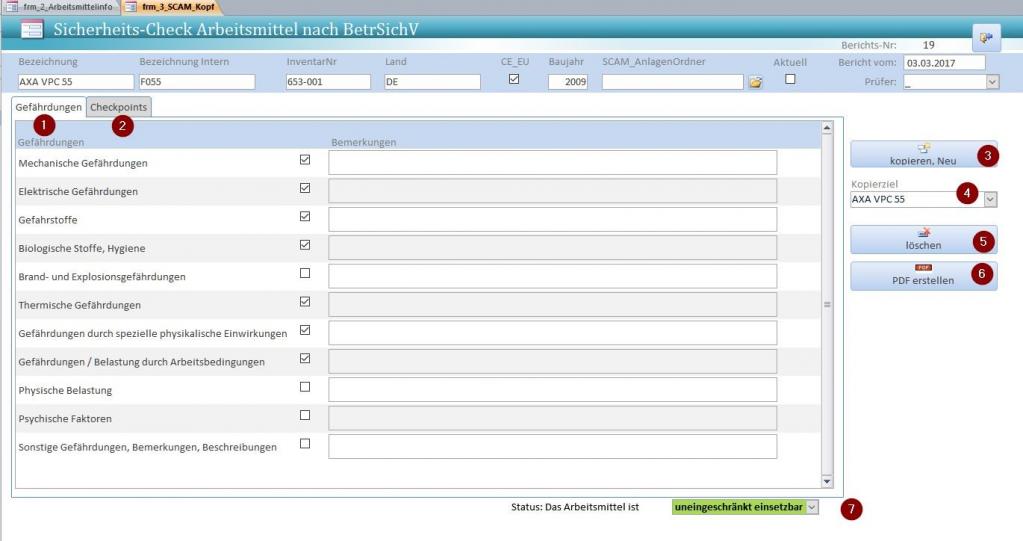Open the Prüfer dropdown arrow

[992, 82]
